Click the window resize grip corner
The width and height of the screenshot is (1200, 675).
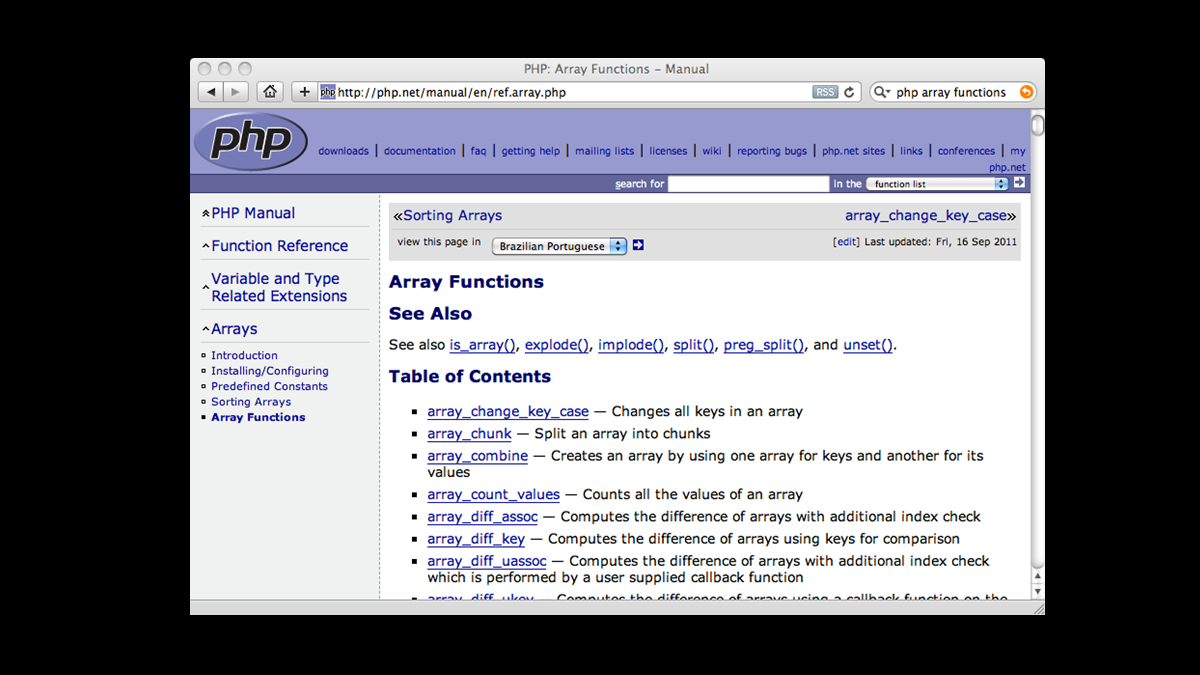1038,607
